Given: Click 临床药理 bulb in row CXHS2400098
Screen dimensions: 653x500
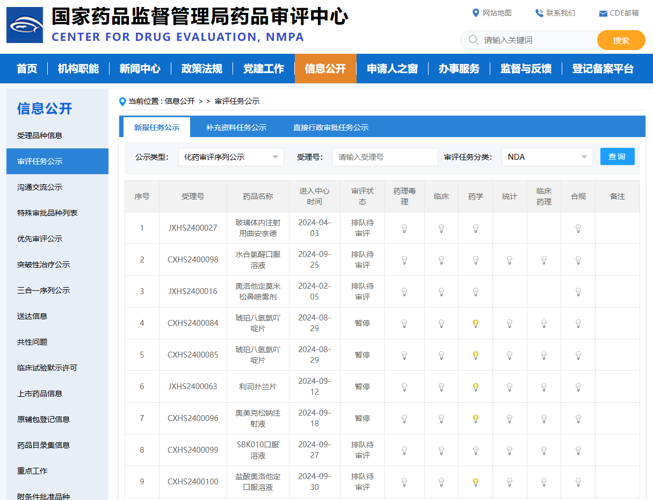Looking at the screenshot, I should tap(544, 260).
